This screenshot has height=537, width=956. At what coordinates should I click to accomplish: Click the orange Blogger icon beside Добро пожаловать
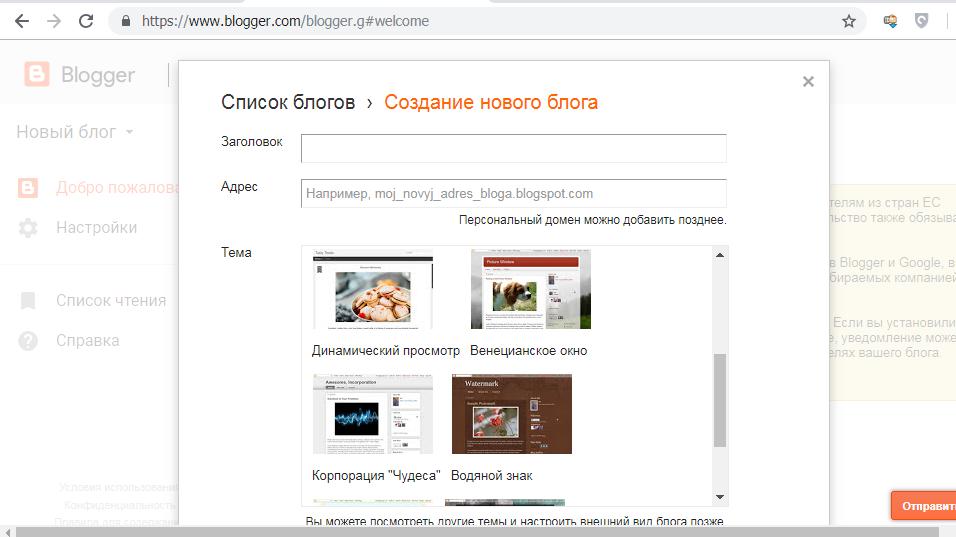click(x=28, y=188)
